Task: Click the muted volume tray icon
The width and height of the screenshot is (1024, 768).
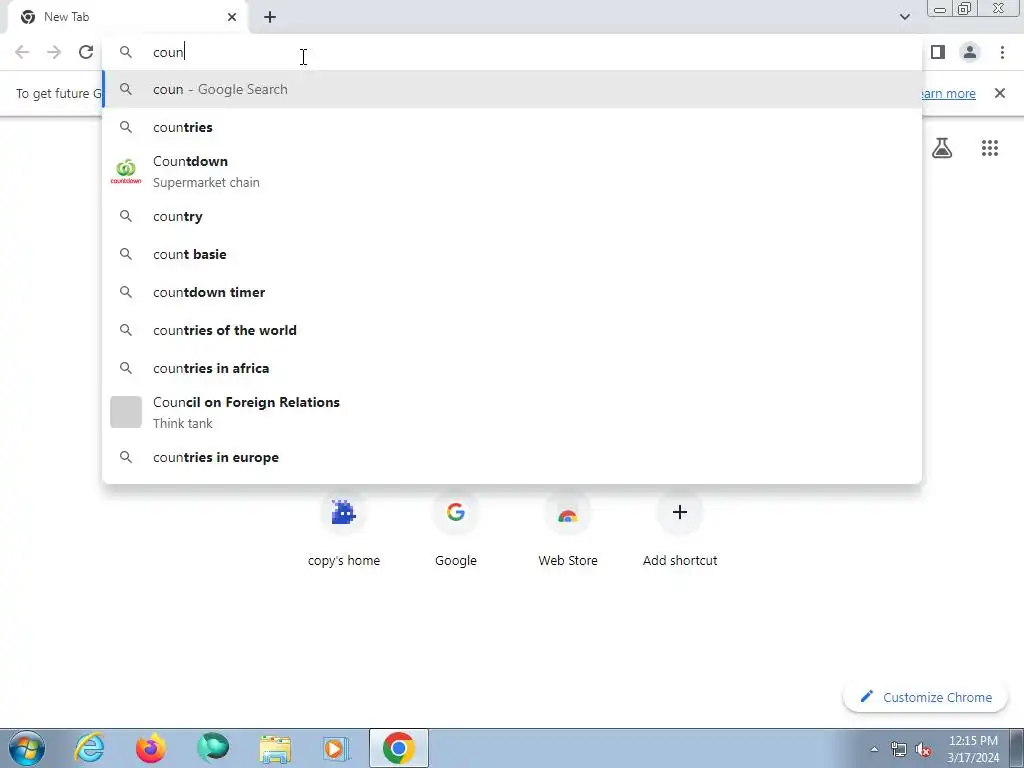Action: [923, 749]
